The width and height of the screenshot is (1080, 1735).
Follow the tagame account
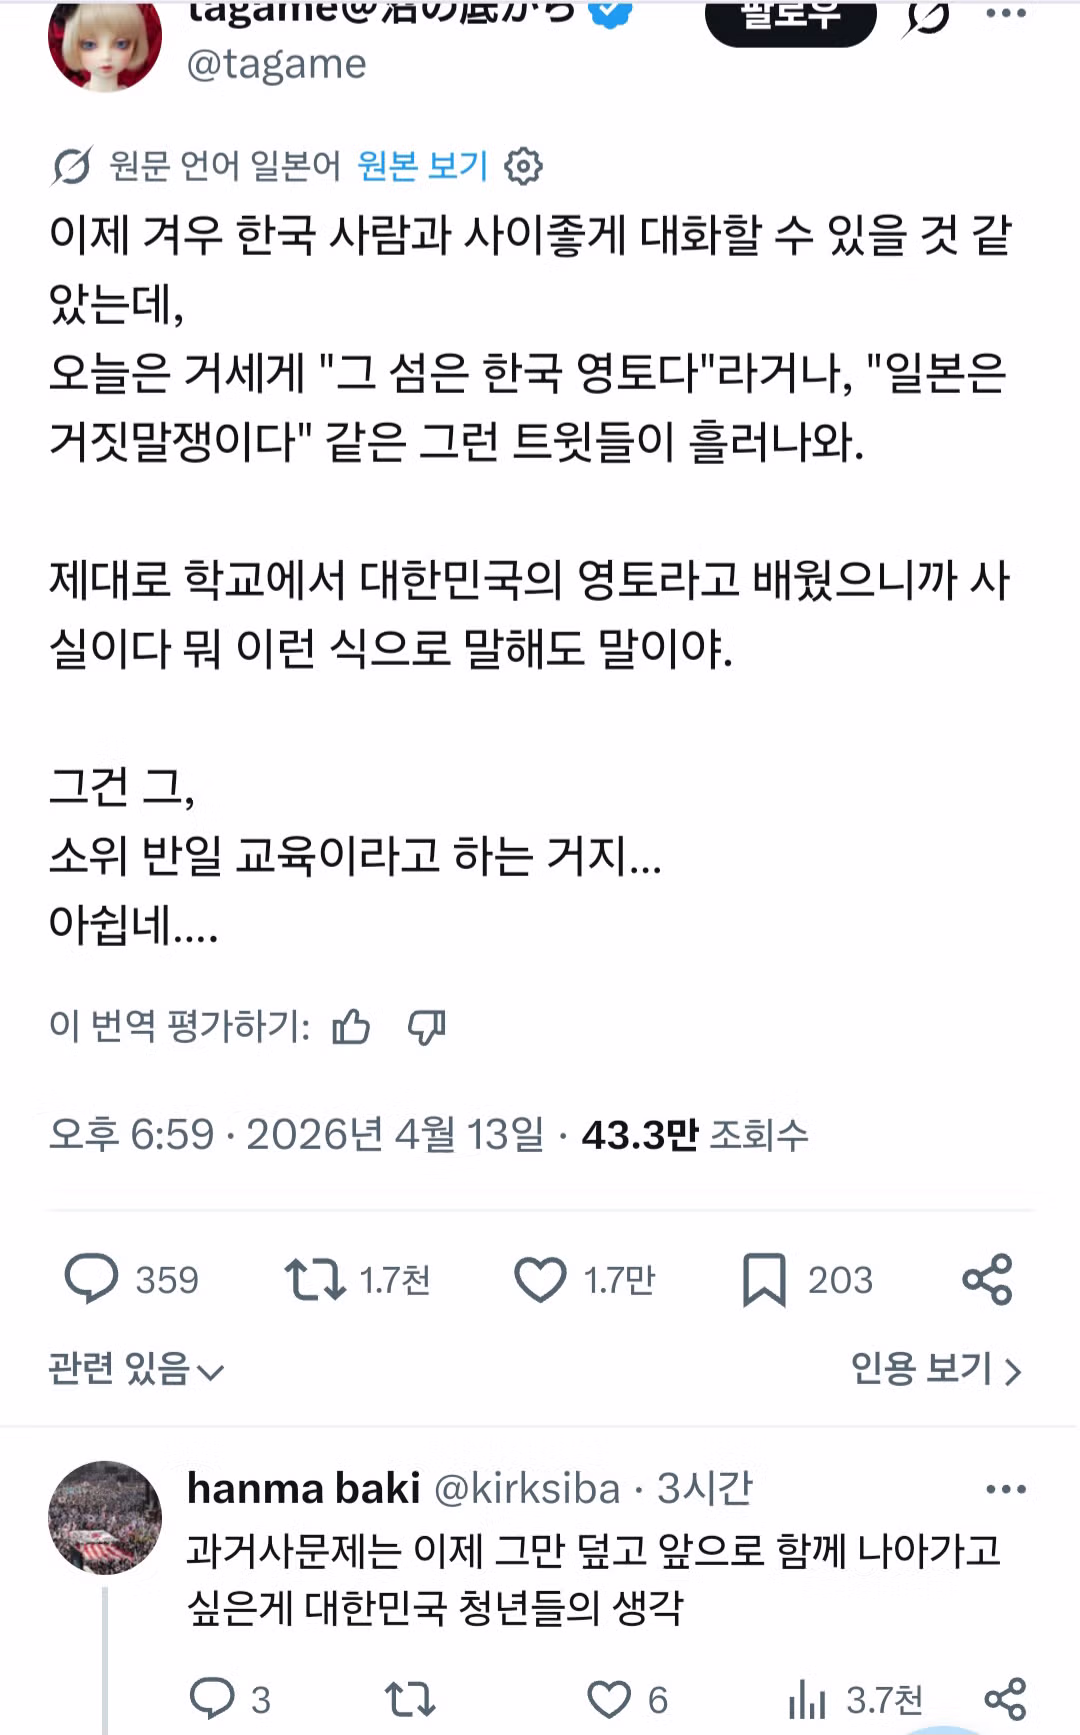click(790, 18)
